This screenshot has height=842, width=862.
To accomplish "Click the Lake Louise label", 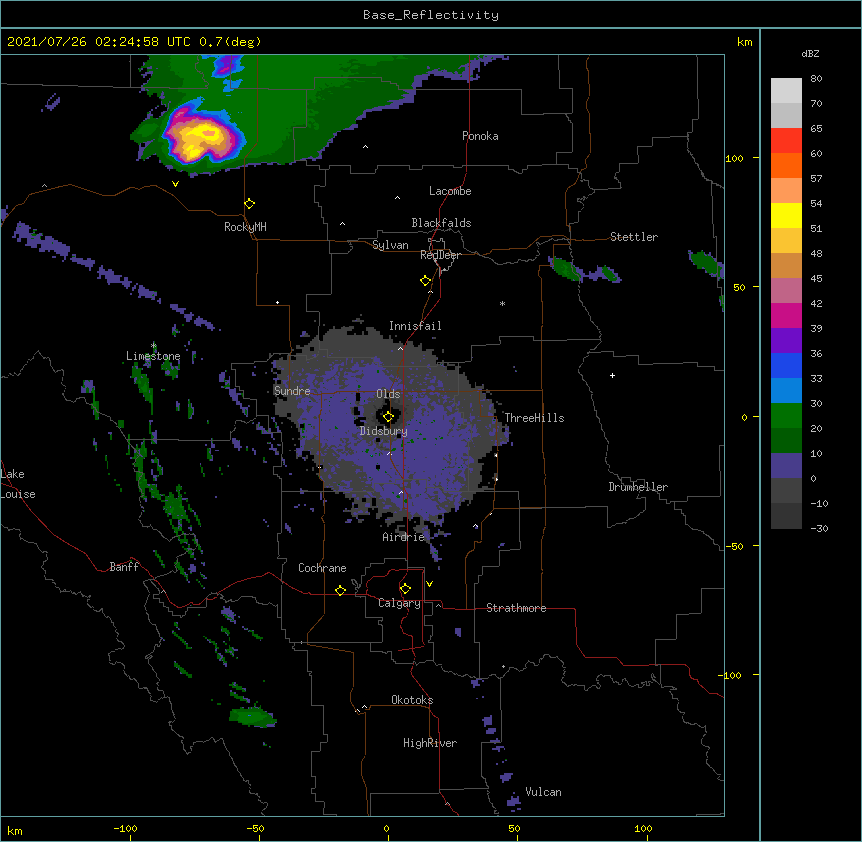I will point(18,484).
